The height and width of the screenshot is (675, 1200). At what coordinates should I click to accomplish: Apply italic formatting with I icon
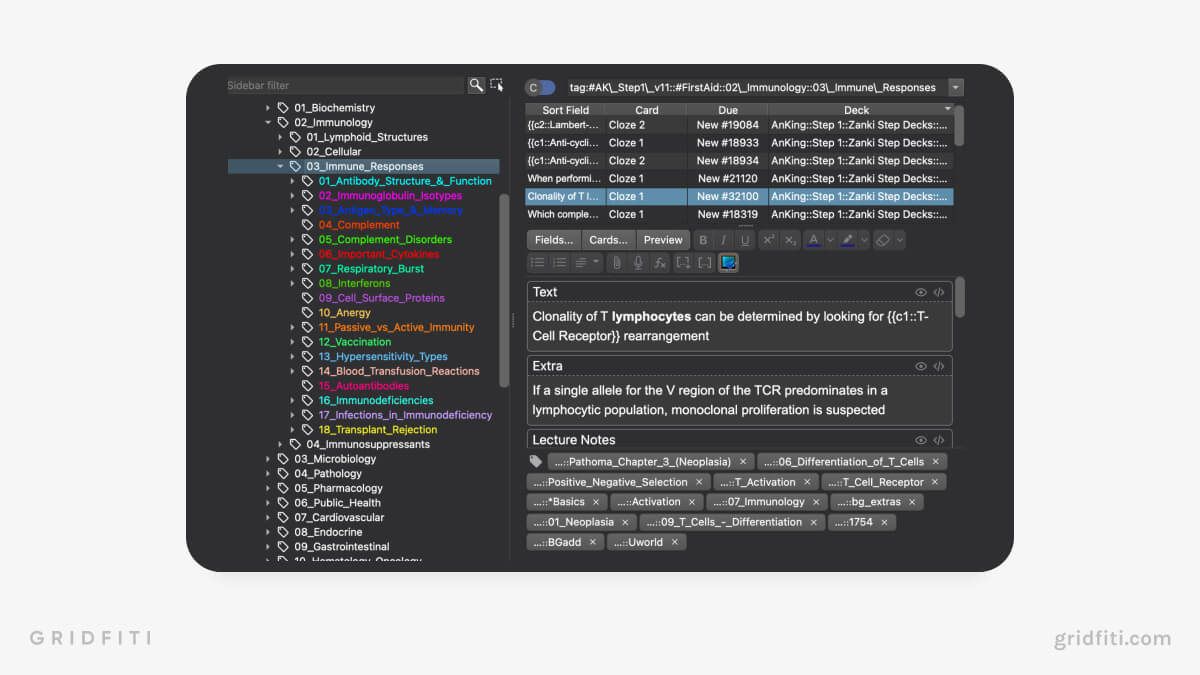pos(724,240)
